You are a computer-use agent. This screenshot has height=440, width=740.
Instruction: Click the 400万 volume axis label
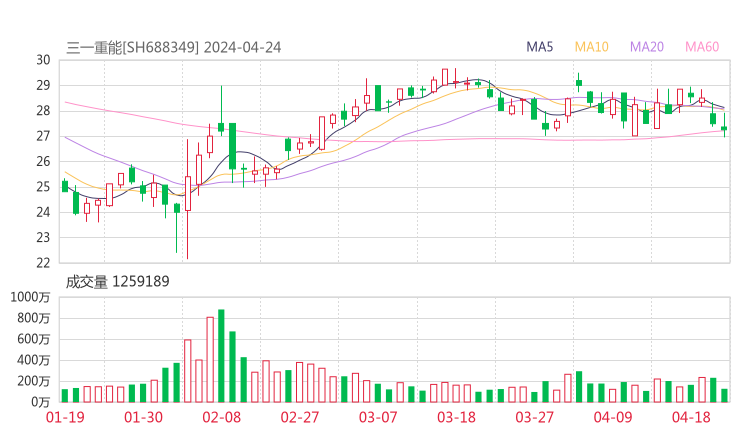pyautogui.click(x=34, y=360)
